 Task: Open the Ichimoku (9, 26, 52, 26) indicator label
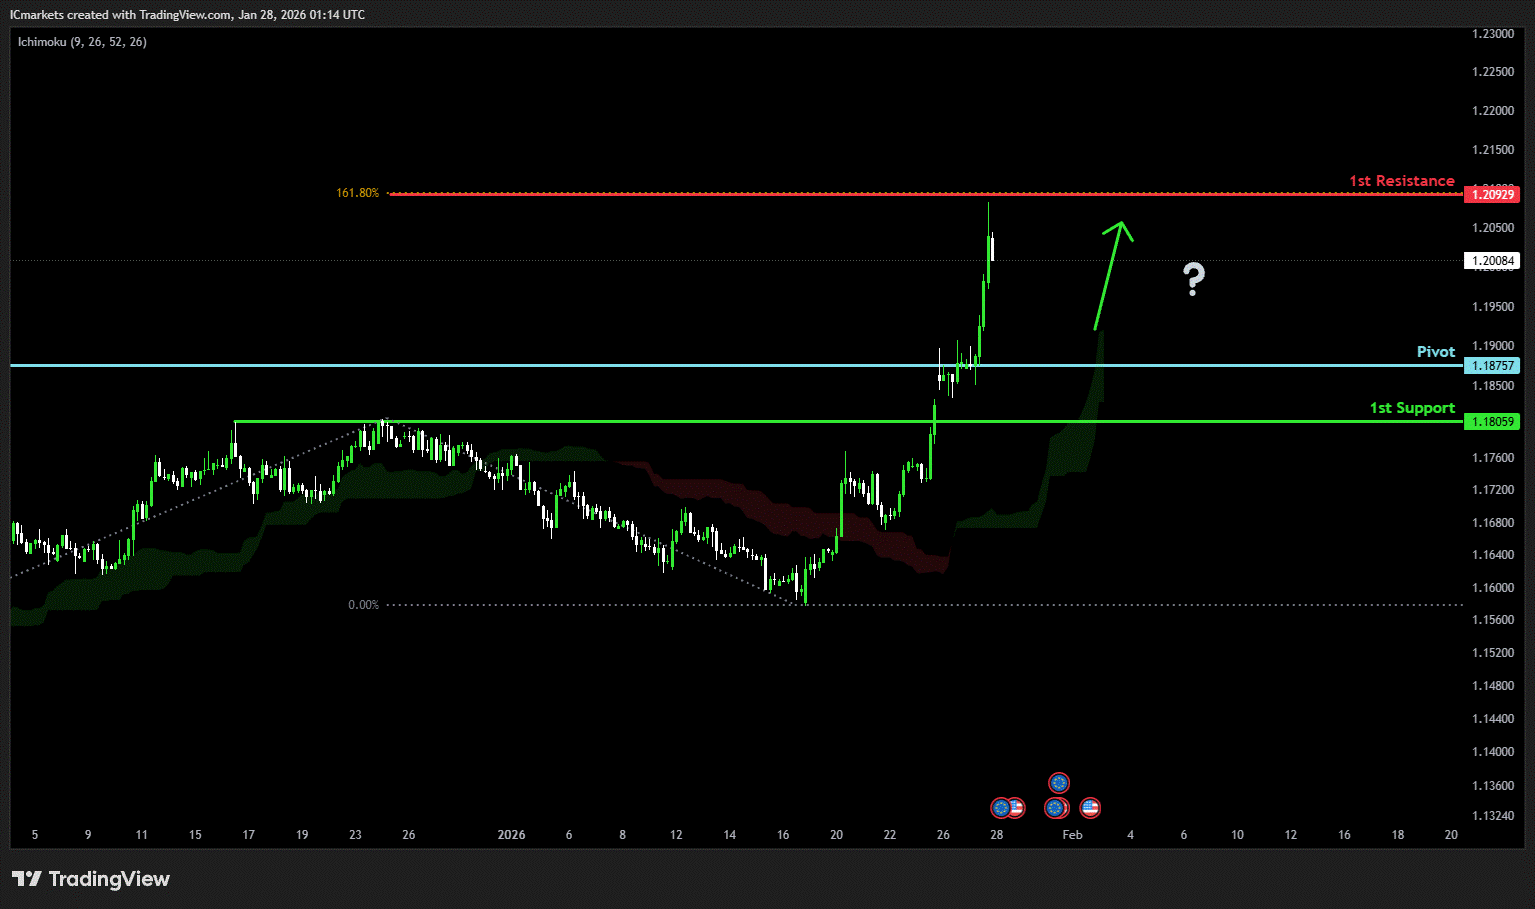click(82, 42)
